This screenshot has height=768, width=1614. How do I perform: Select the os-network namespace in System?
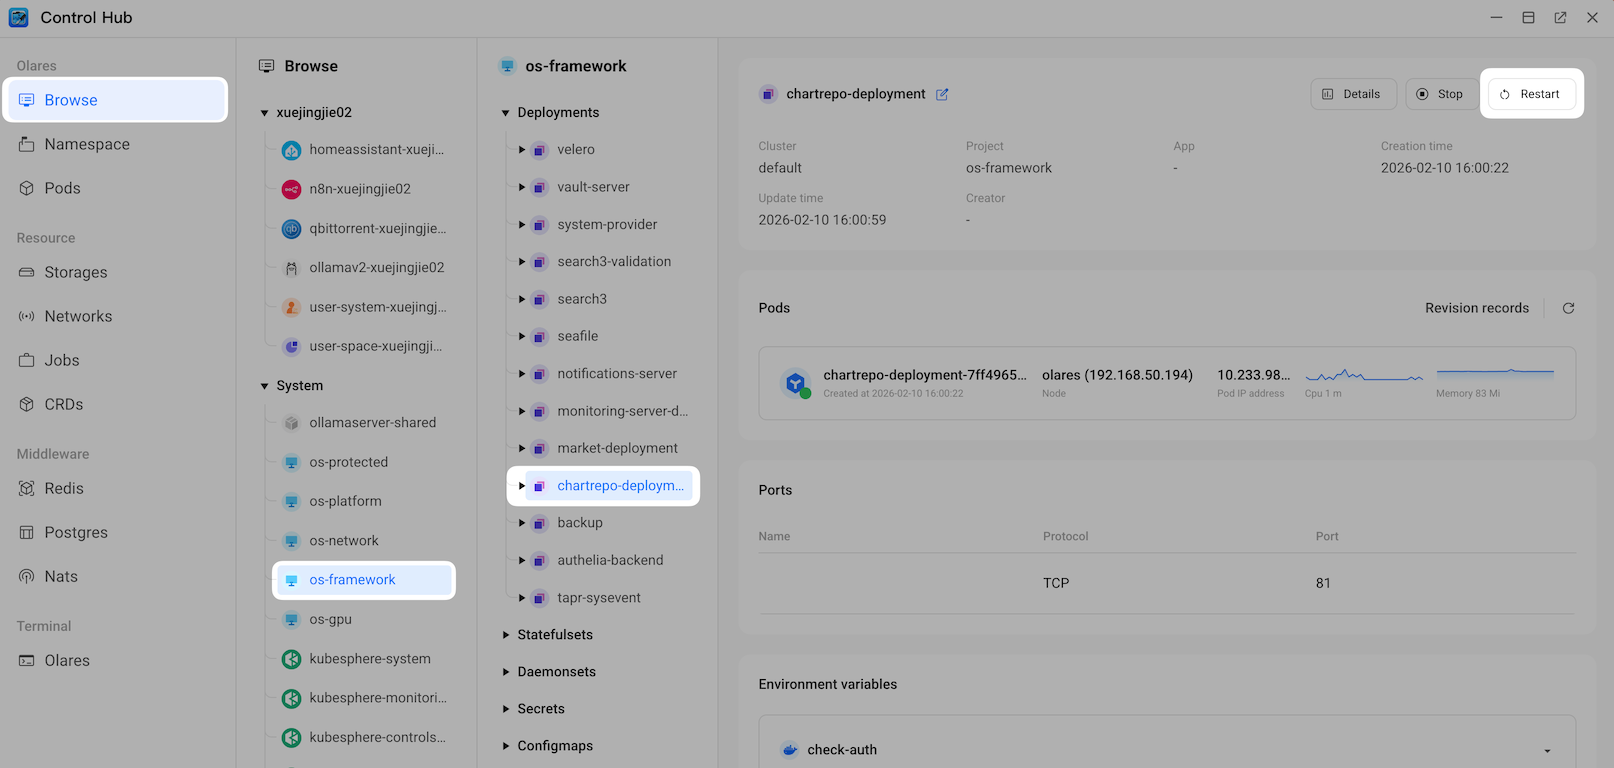point(343,541)
